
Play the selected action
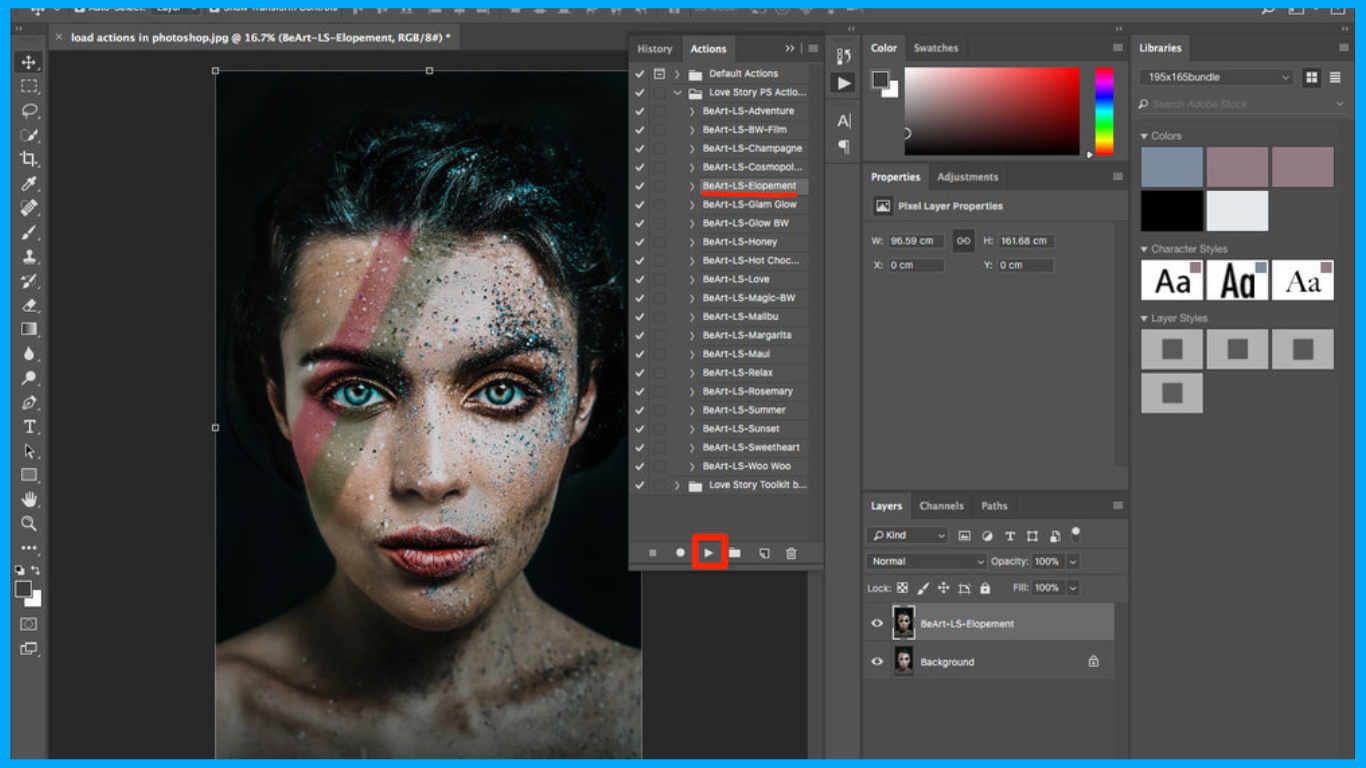(709, 553)
